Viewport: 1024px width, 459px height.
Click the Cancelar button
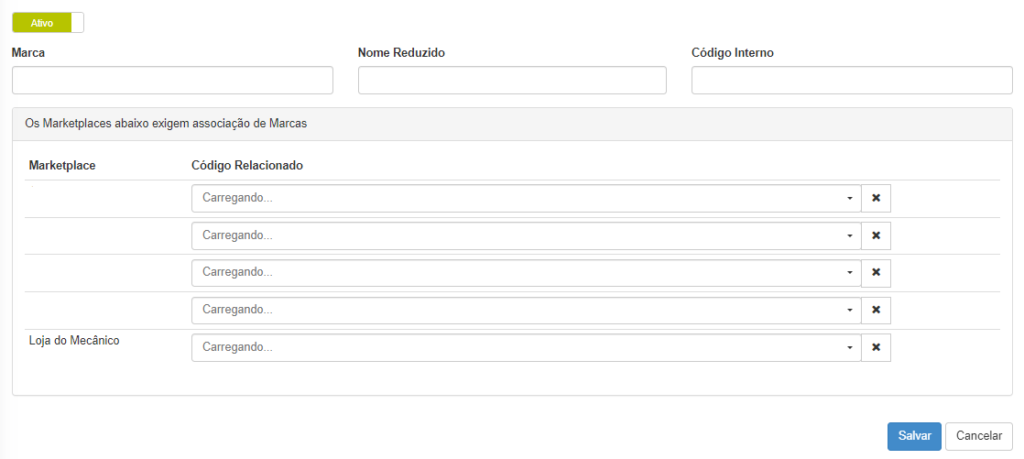click(979, 436)
